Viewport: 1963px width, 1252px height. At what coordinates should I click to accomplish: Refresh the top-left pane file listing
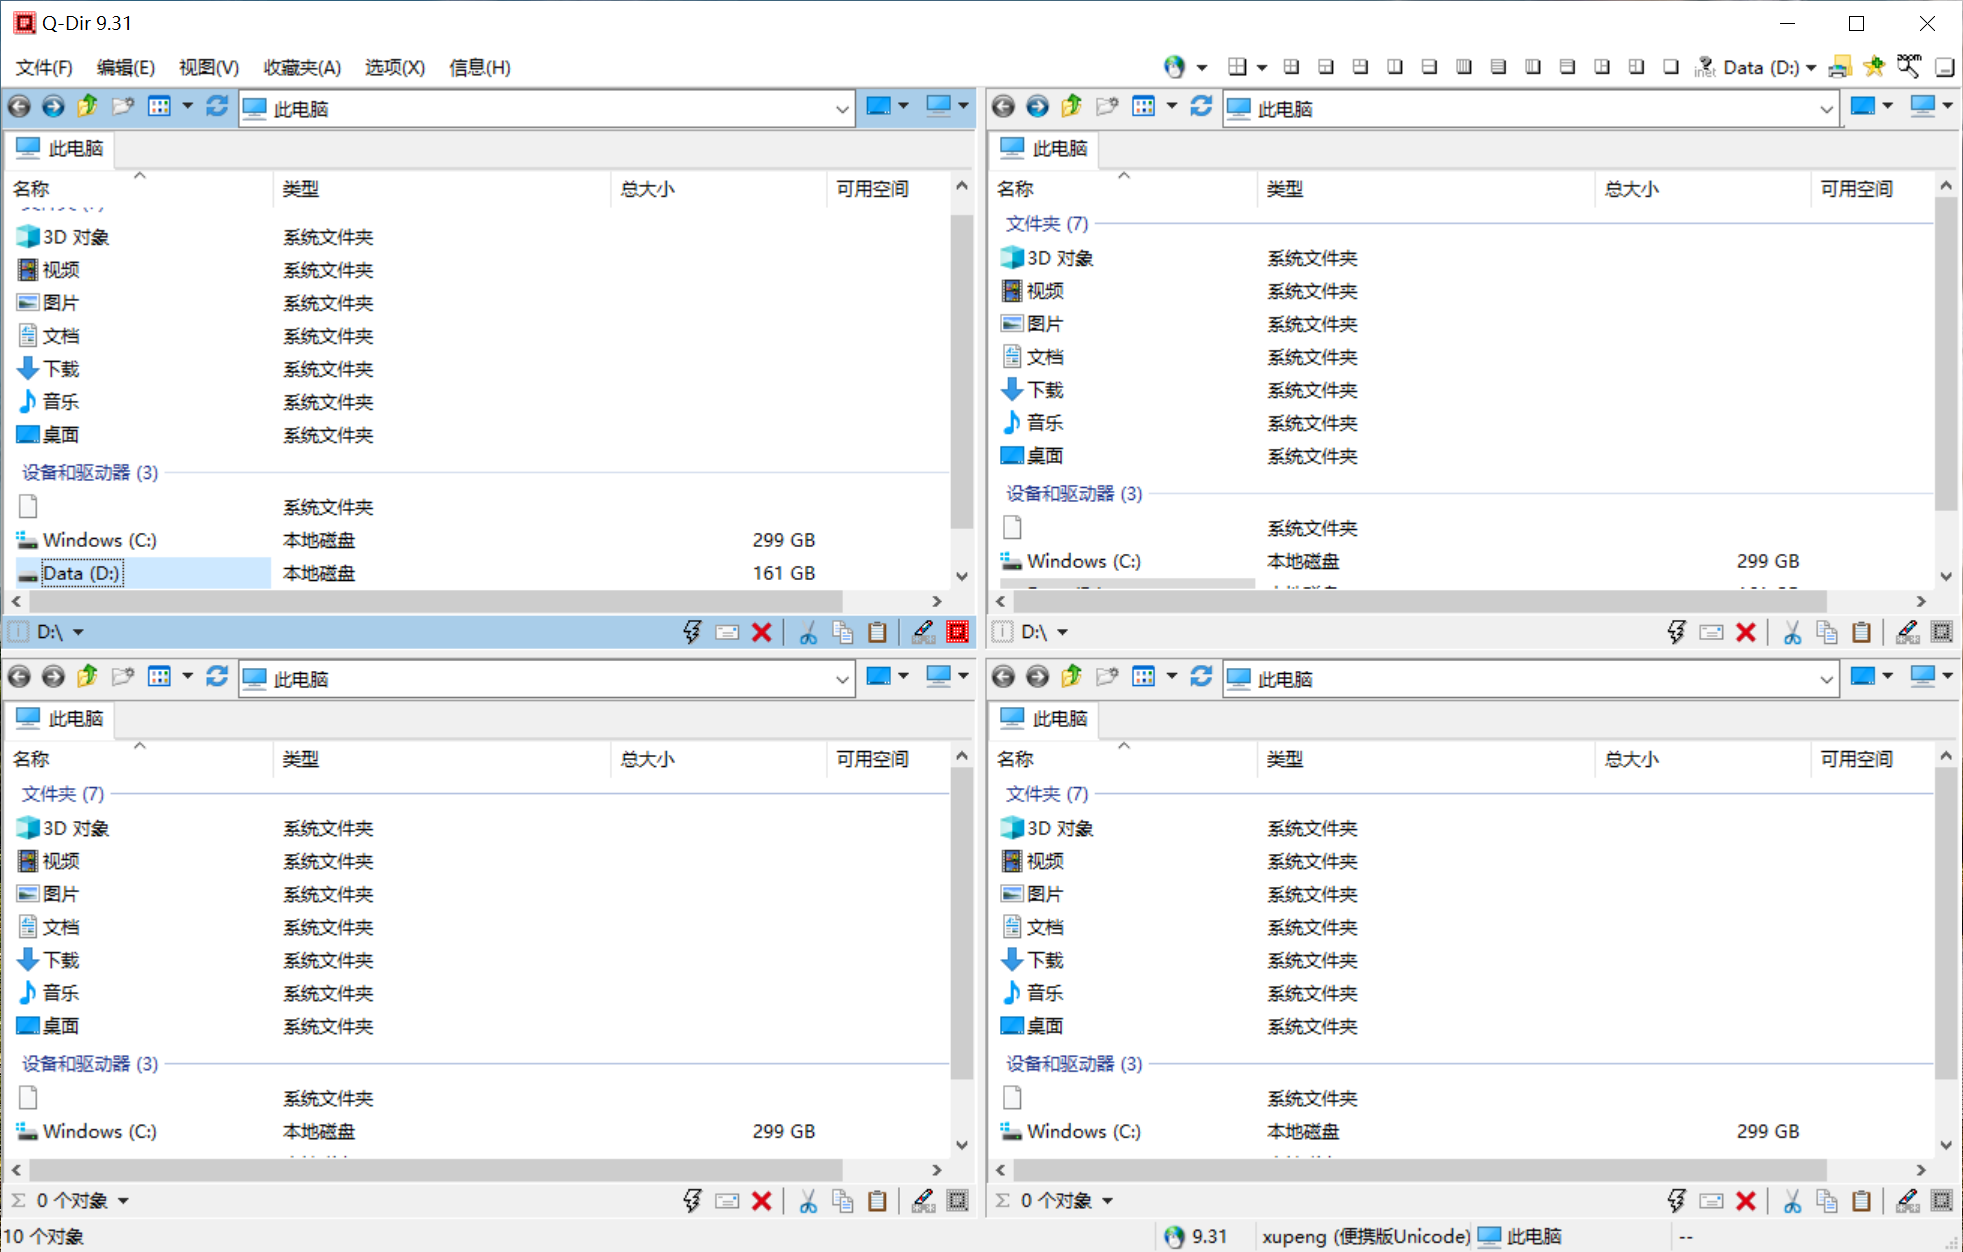pos(217,106)
